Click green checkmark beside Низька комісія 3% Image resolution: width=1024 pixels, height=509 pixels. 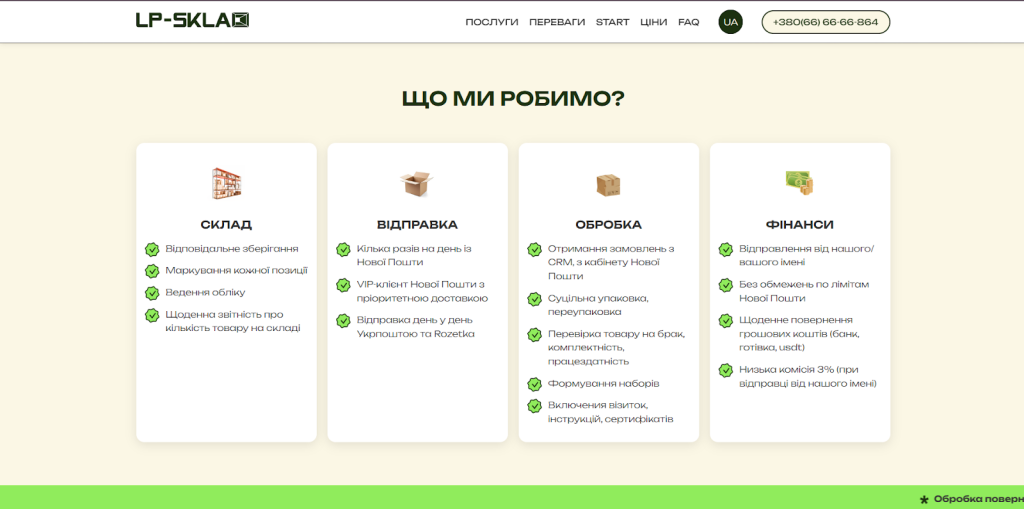pyautogui.click(x=725, y=370)
